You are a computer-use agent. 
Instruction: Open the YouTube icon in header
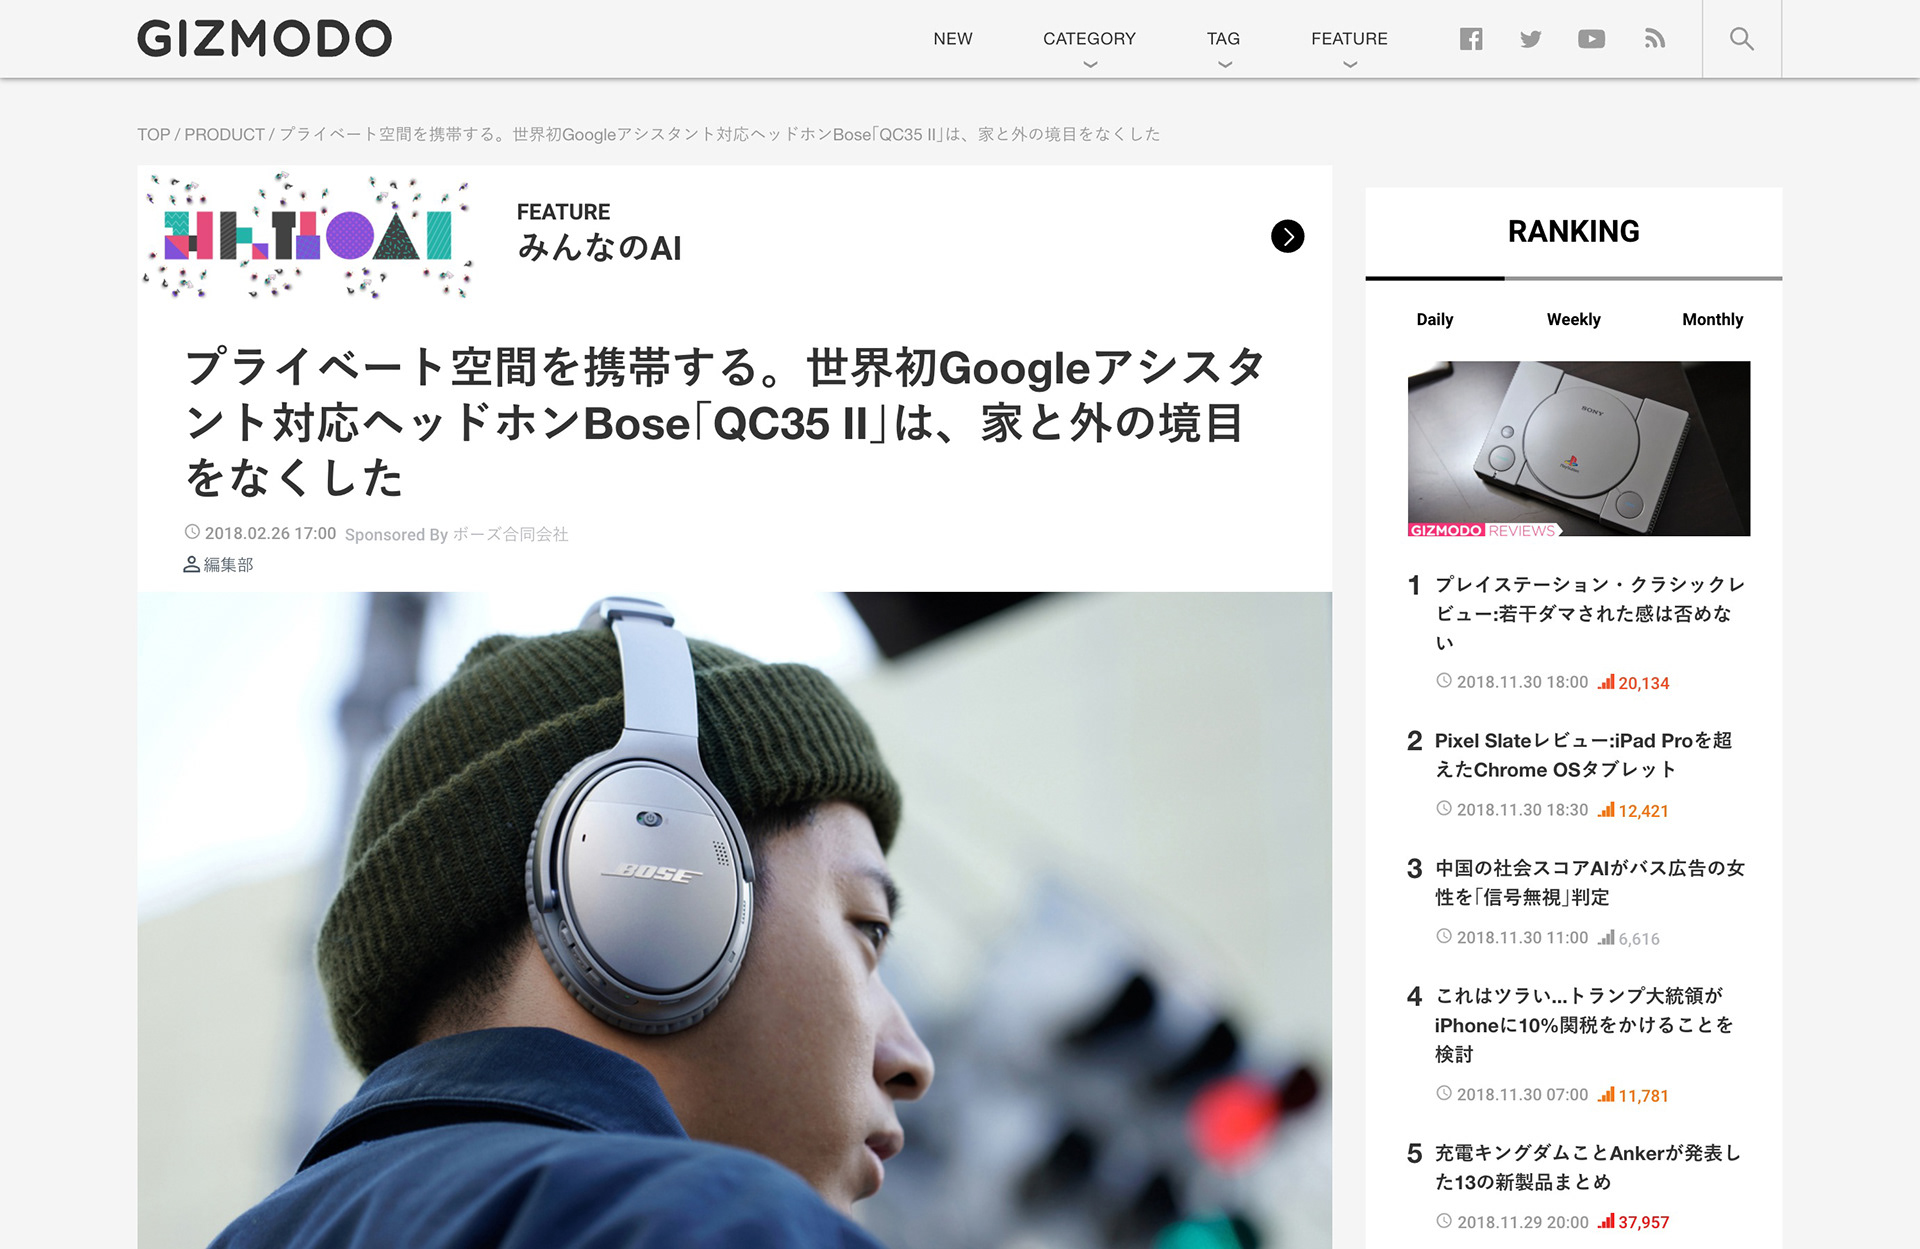[x=1591, y=39]
